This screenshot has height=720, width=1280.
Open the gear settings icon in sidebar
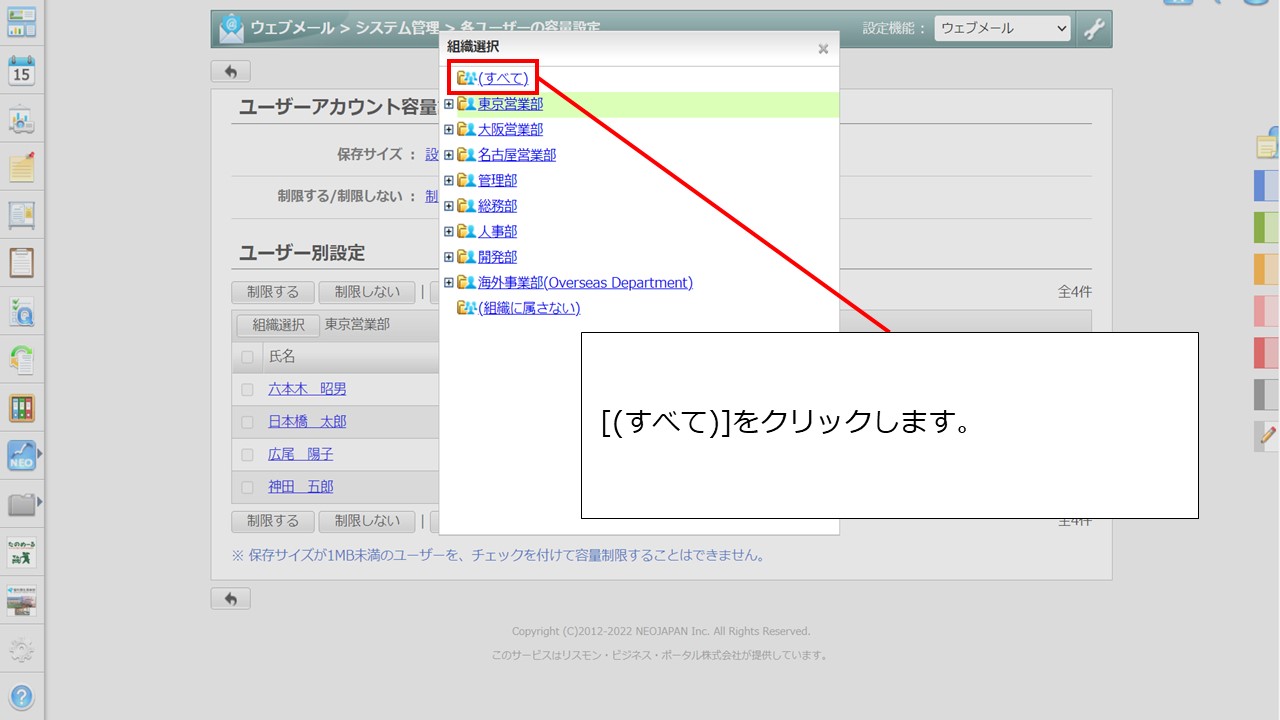[x=21, y=651]
